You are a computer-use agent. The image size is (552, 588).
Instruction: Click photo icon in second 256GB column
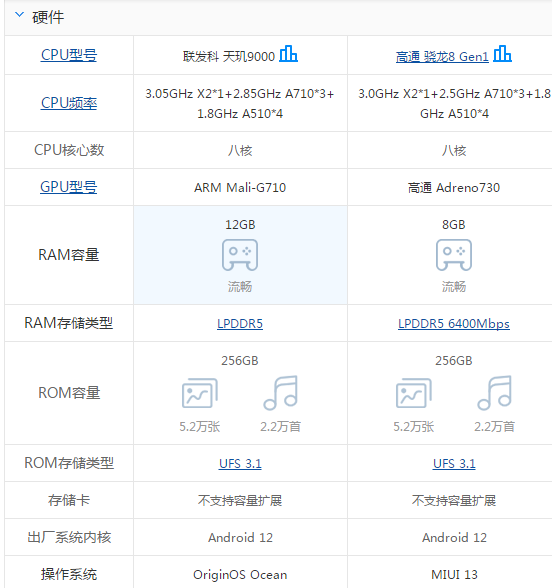click(414, 393)
